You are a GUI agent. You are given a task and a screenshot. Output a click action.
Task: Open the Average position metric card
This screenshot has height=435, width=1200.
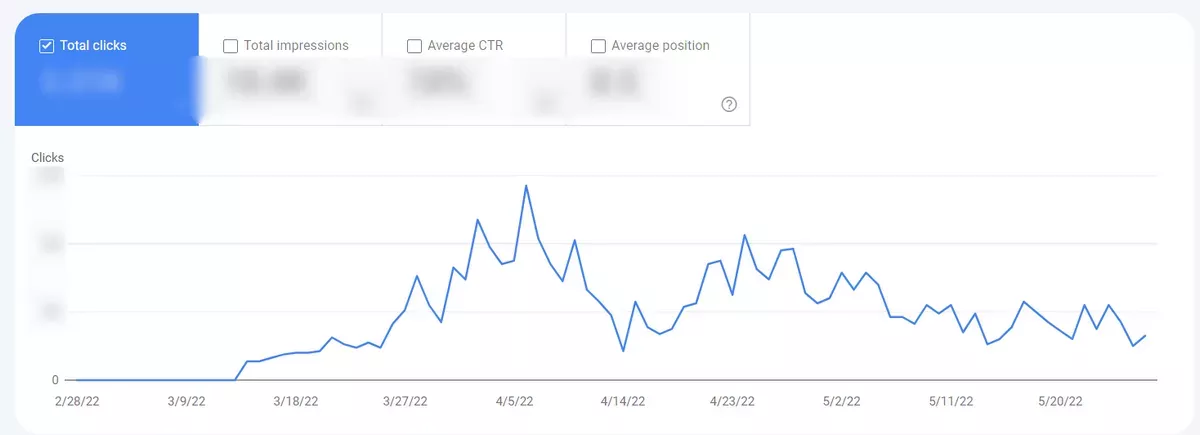pos(658,69)
